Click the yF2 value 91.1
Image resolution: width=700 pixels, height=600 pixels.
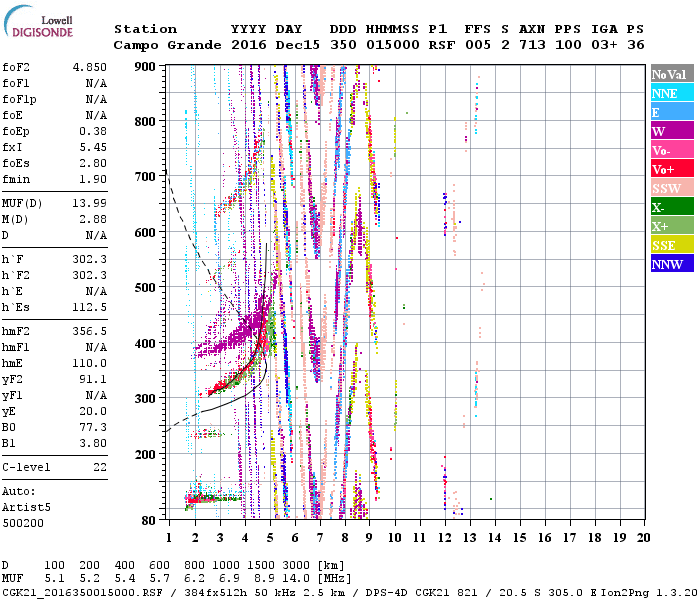tap(93, 379)
